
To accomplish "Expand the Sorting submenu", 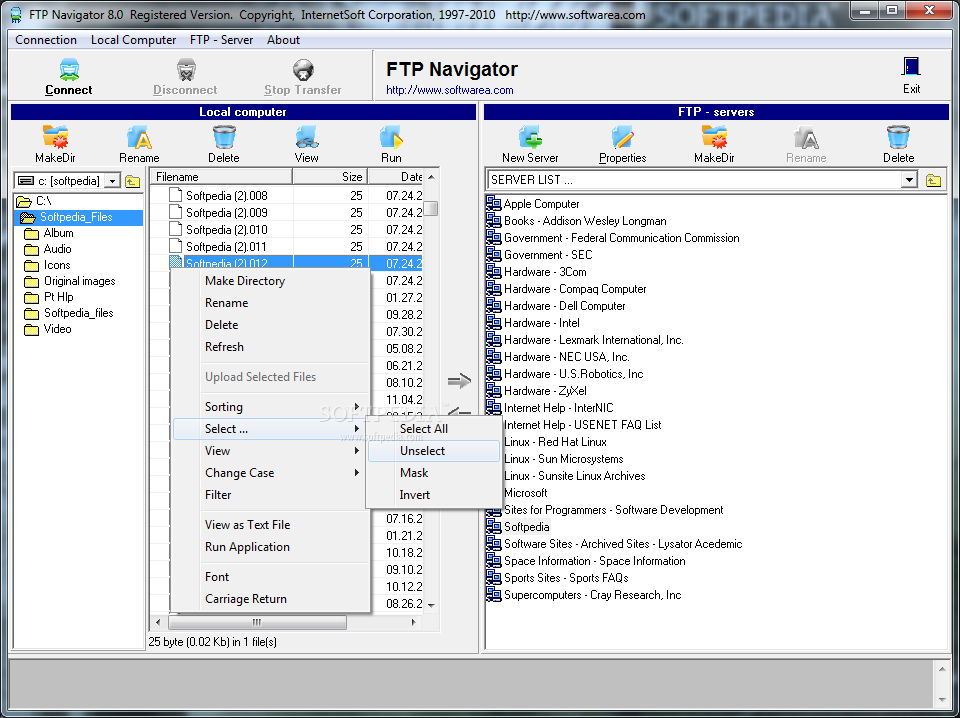I will tap(271, 407).
